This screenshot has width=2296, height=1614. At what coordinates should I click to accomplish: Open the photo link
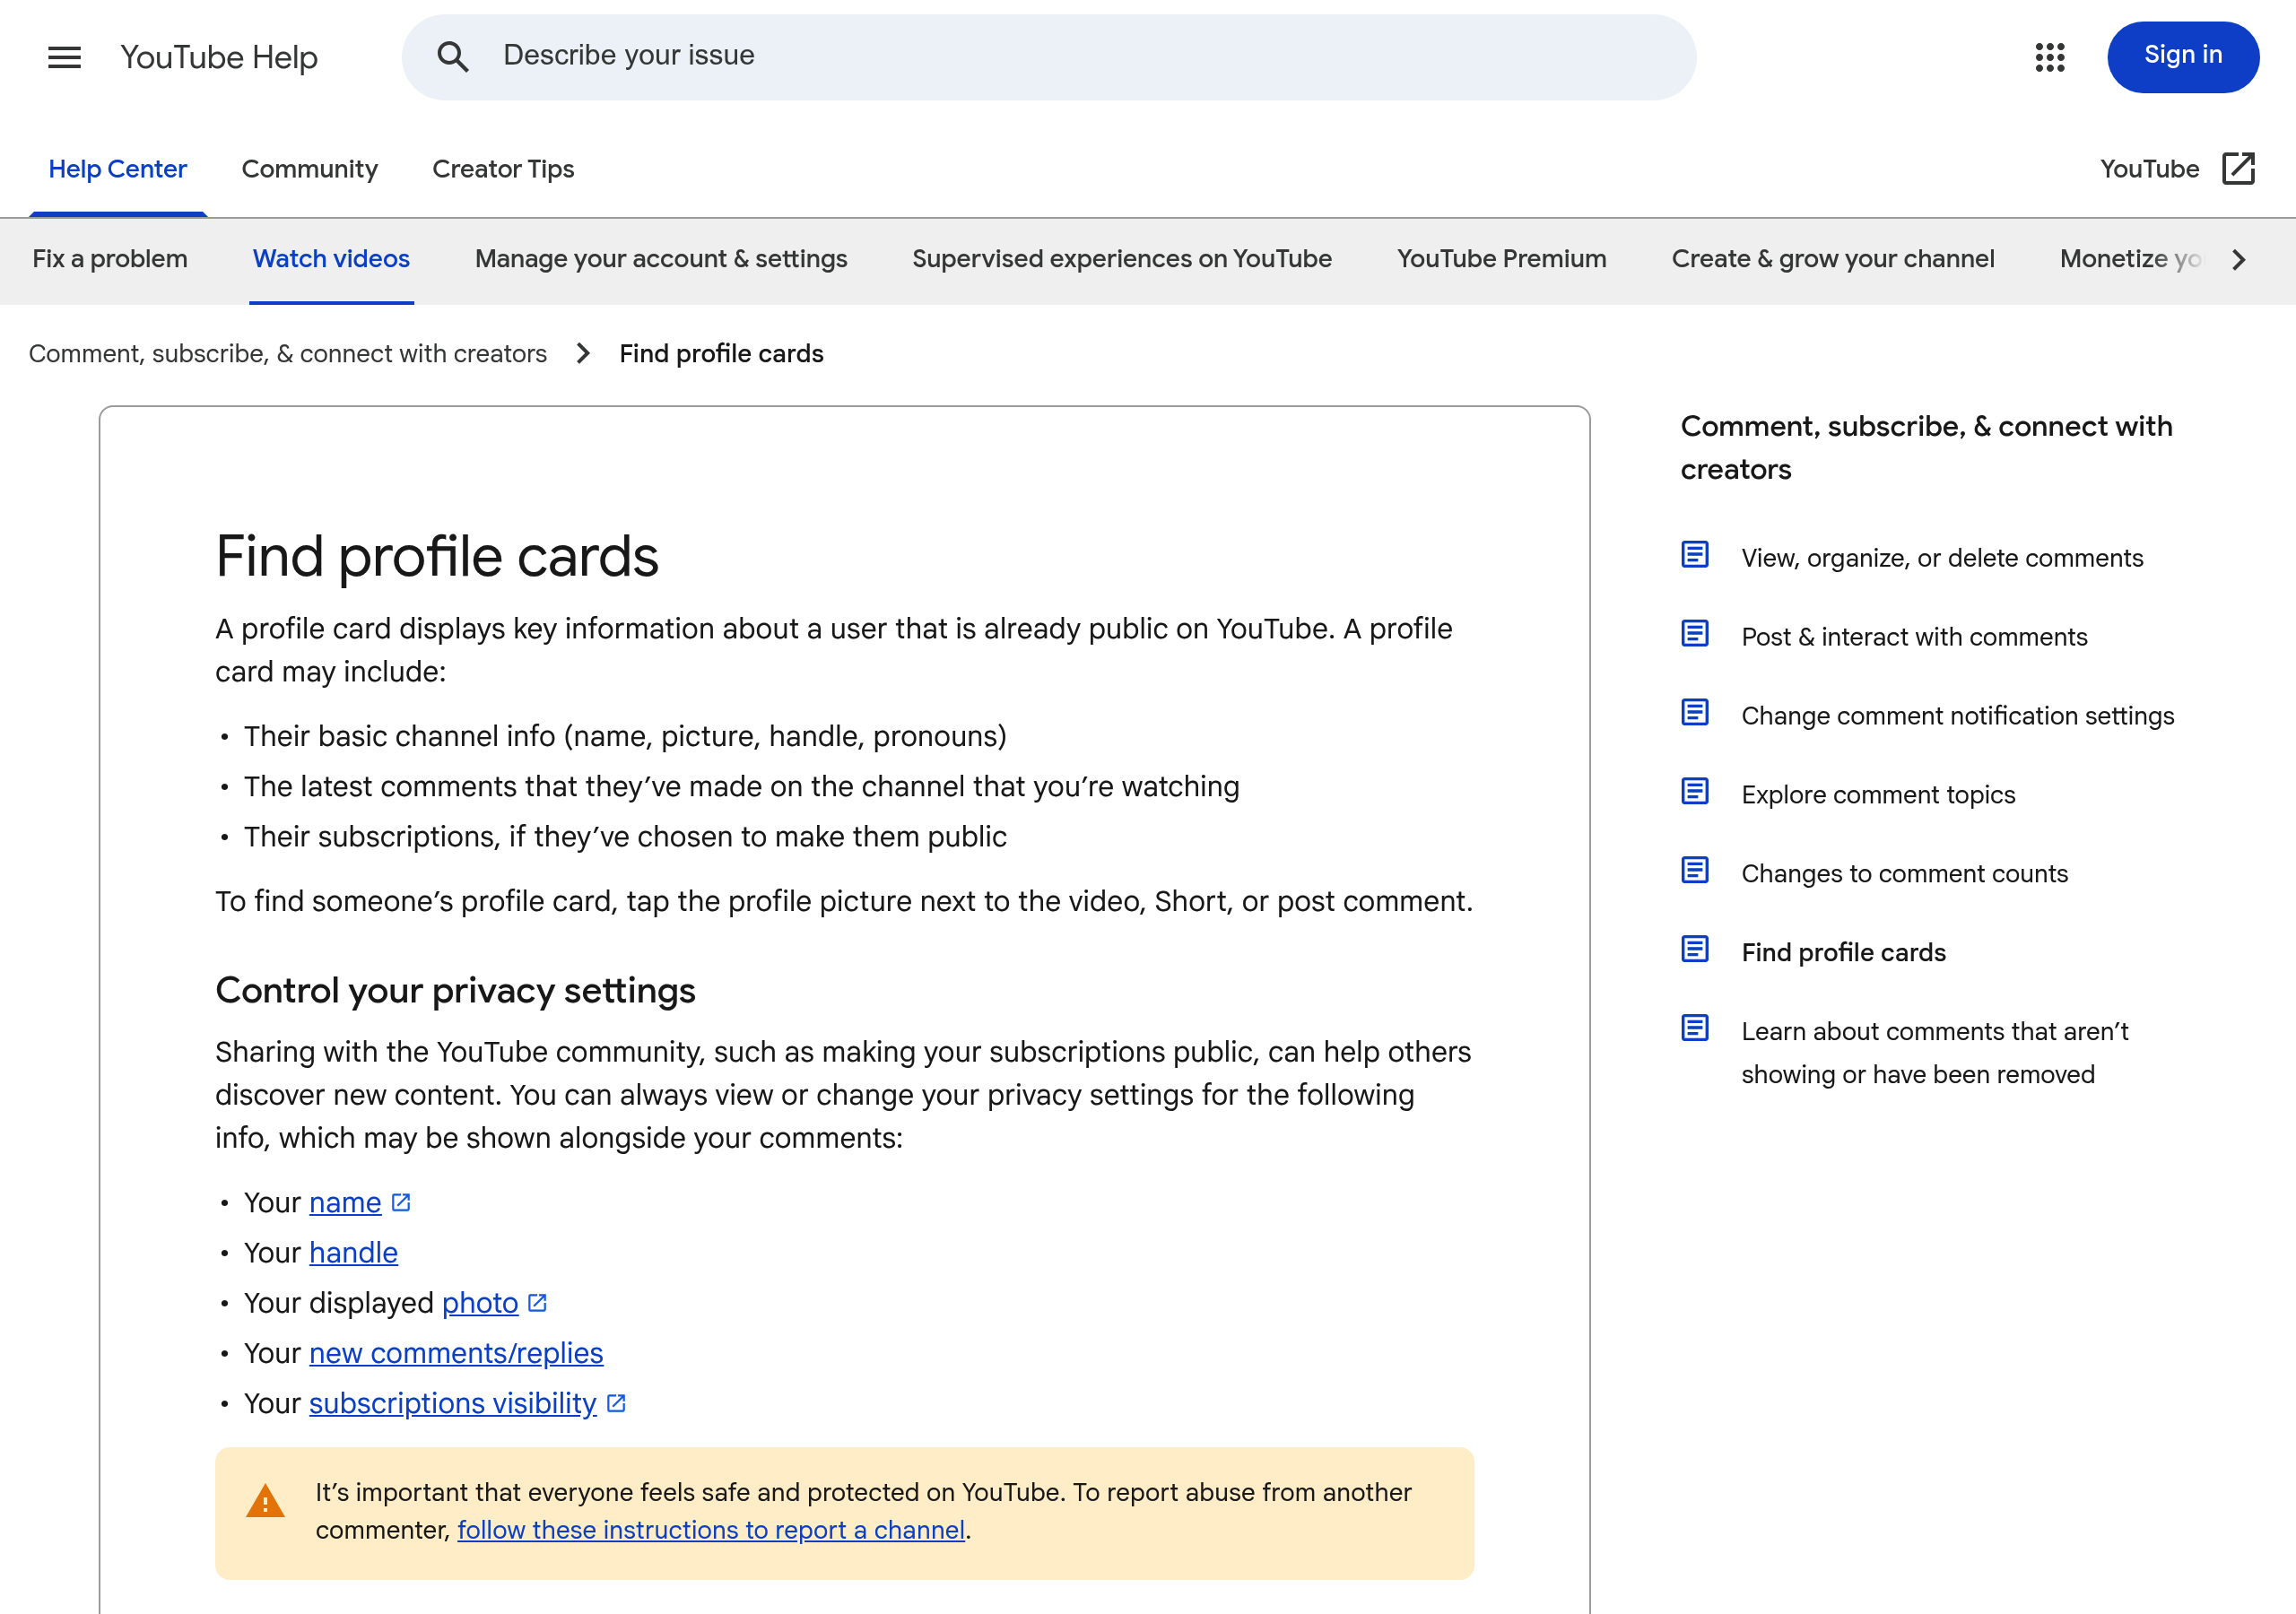[480, 1303]
